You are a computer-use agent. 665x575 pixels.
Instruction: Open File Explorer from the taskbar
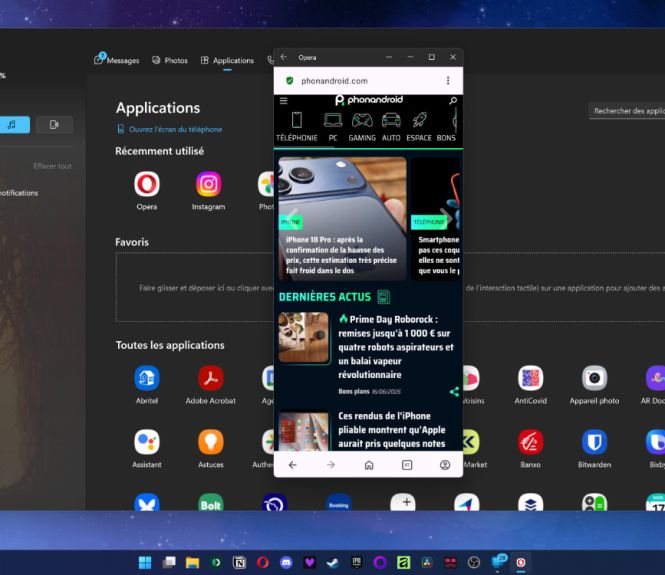(x=192, y=563)
